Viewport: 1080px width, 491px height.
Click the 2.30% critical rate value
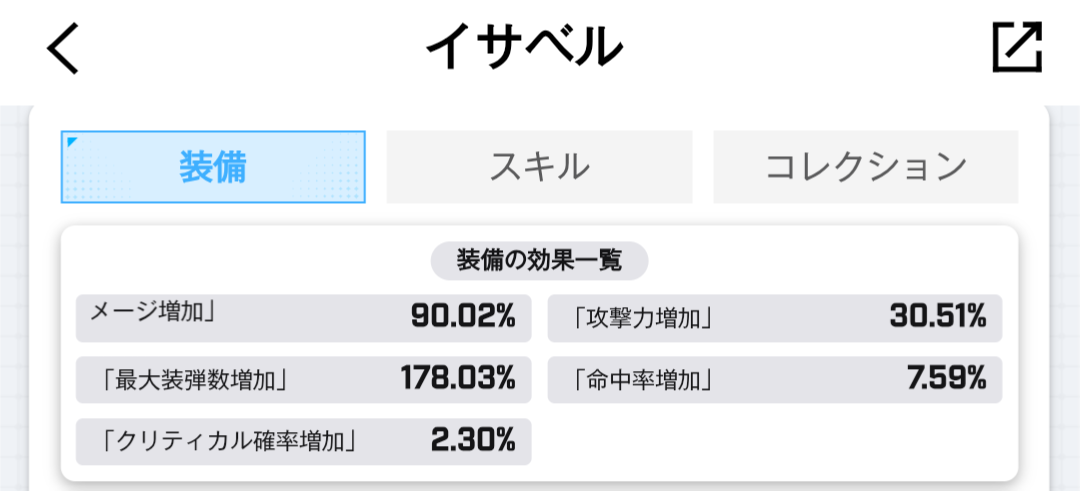(473, 440)
